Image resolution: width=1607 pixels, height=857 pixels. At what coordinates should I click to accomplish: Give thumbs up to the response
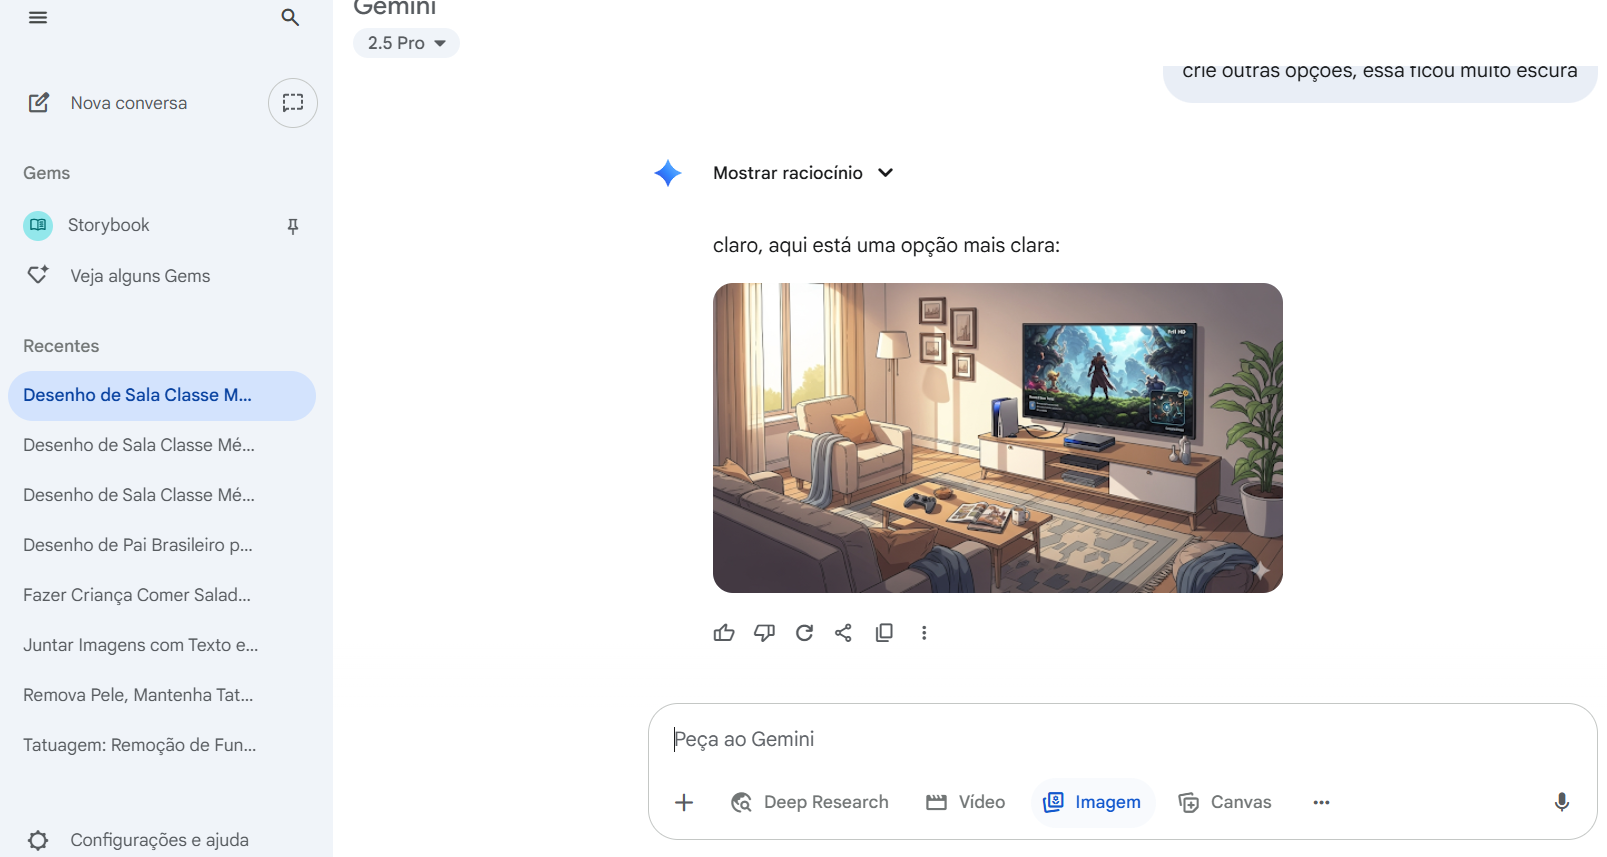[724, 633]
